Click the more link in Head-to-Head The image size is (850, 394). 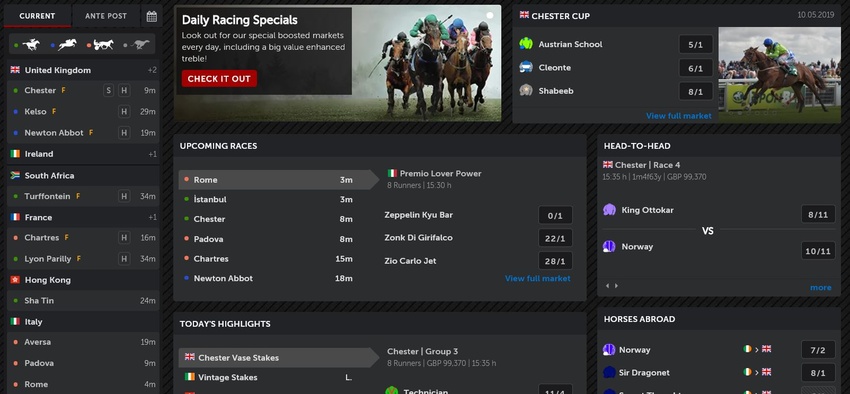tap(821, 287)
